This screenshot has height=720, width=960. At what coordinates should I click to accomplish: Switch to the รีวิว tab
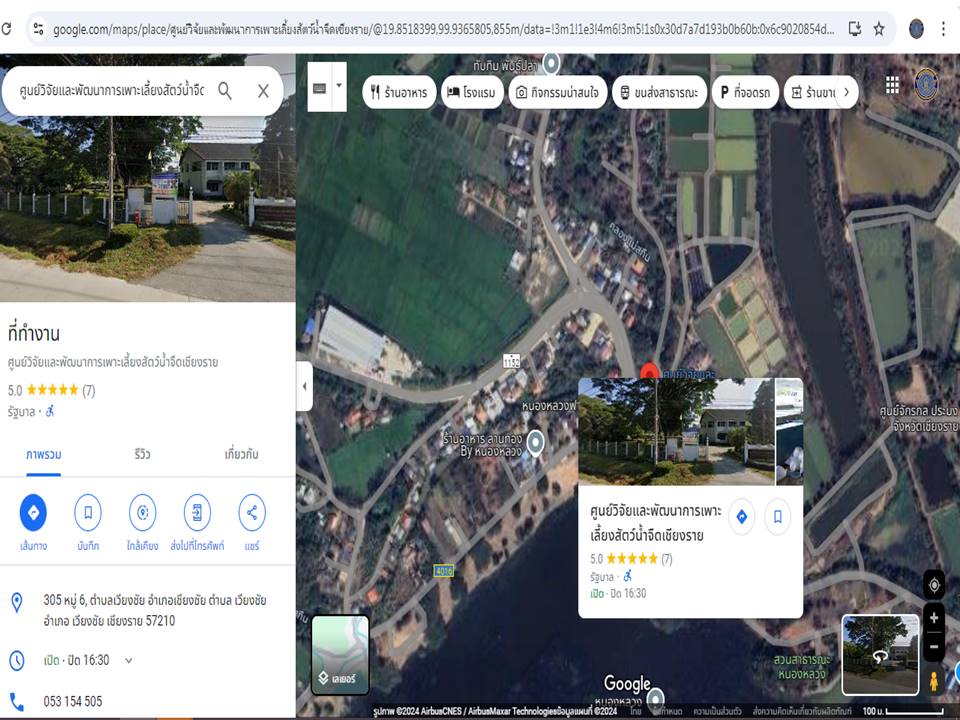point(142,455)
